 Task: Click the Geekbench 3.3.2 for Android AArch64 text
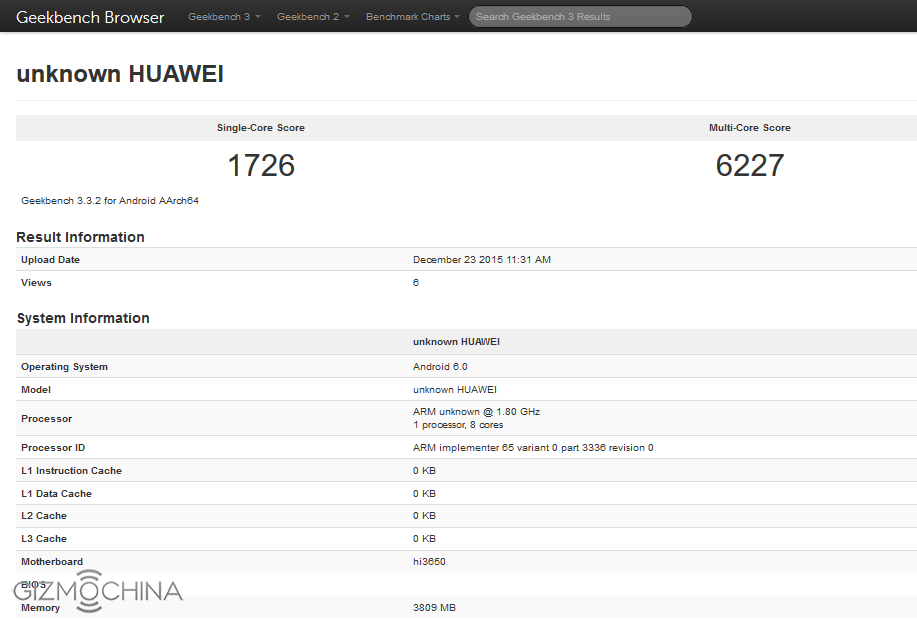coord(110,201)
